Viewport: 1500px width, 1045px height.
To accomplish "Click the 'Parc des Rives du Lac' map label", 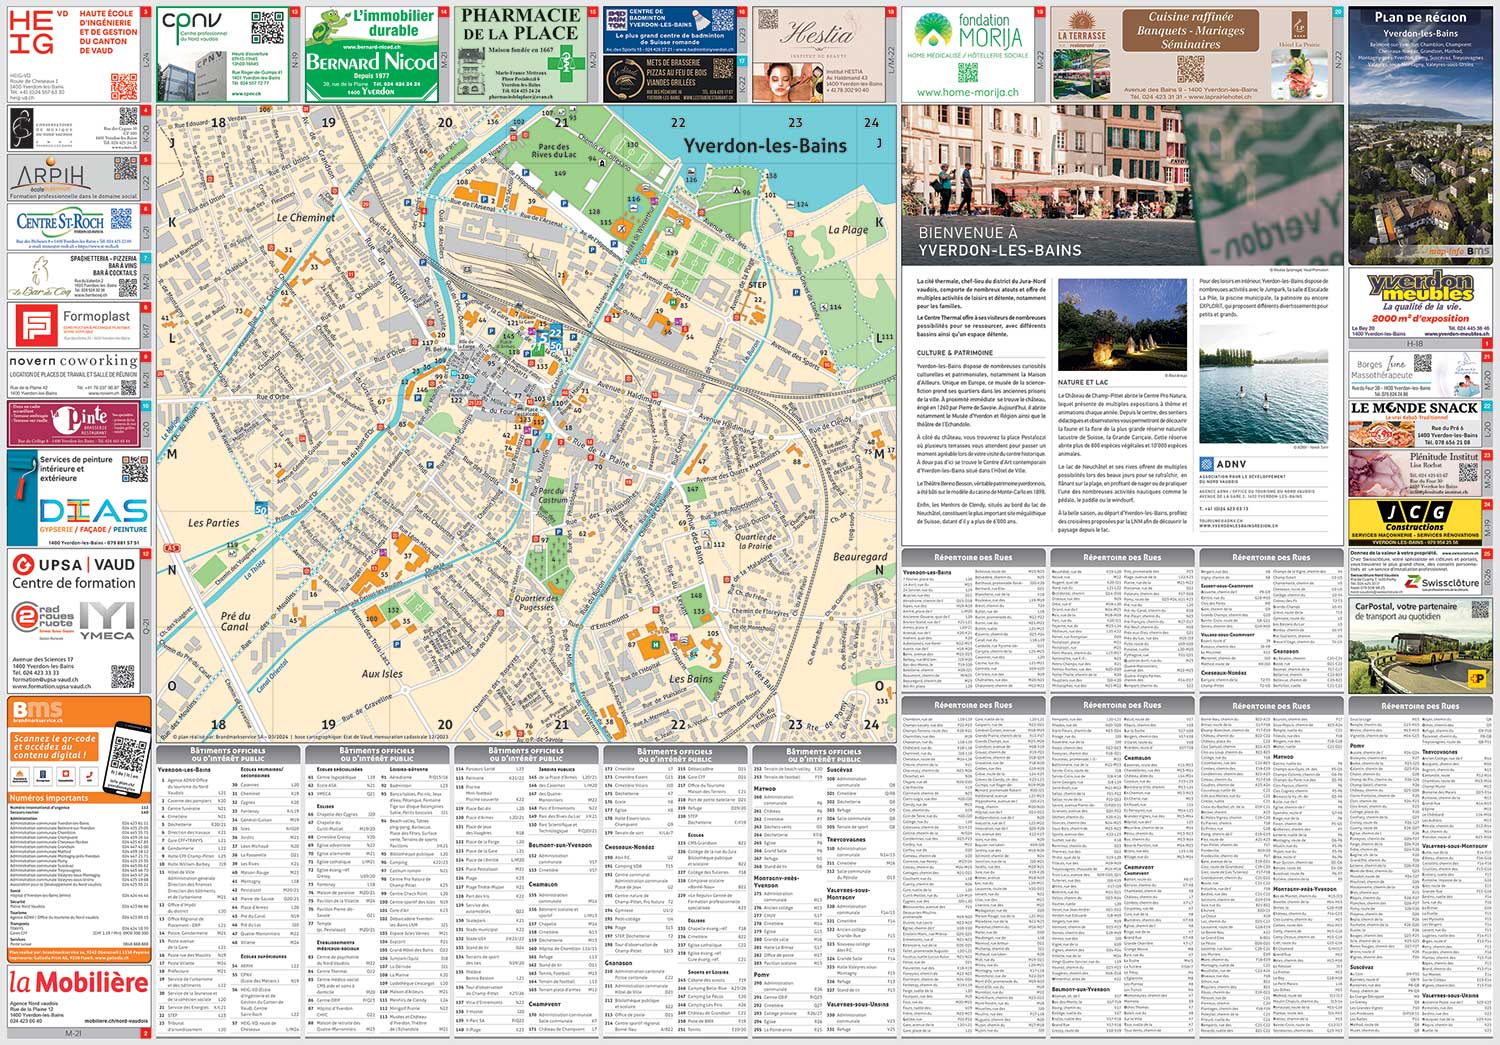I will point(554,150).
